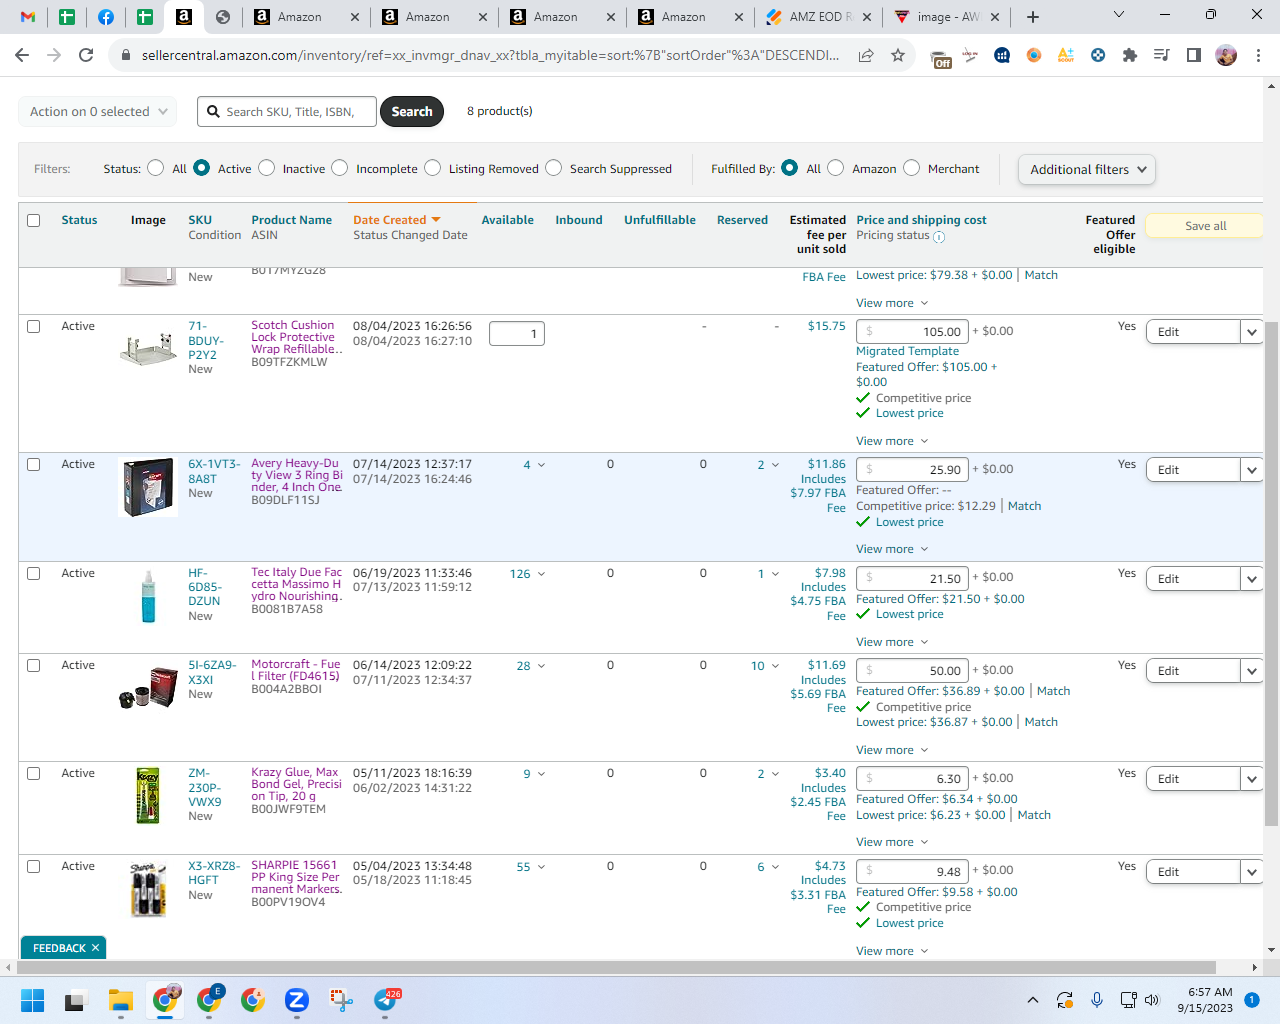The height and width of the screenshot is (1024, 1280).
Task: Open the Gmail pinned tab
Action: pos(28,17)
